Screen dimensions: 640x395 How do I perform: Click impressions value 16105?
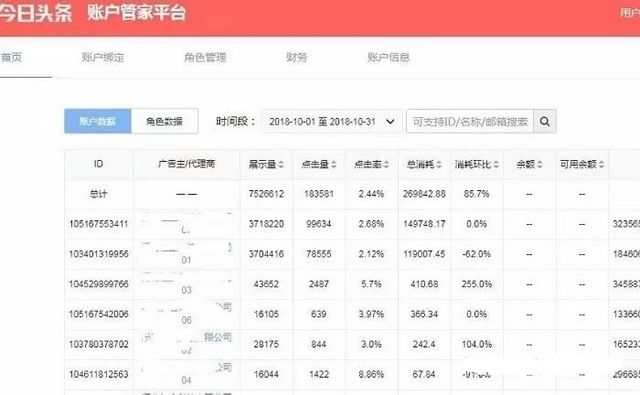click(266, 314)
